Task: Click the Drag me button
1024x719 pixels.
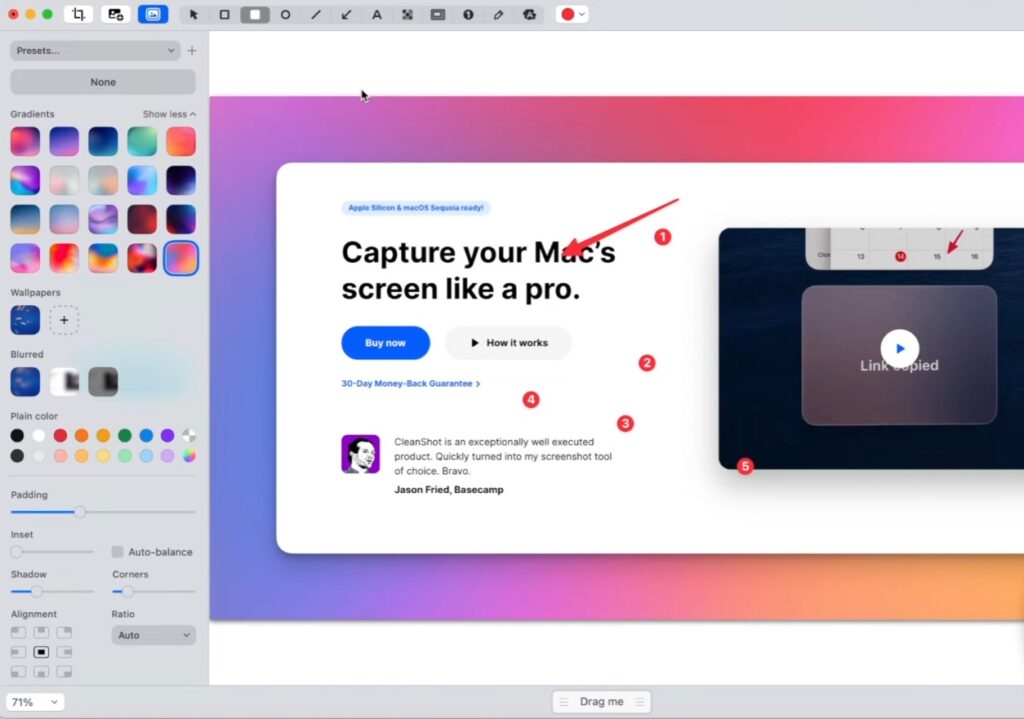Action: point(601,701)
